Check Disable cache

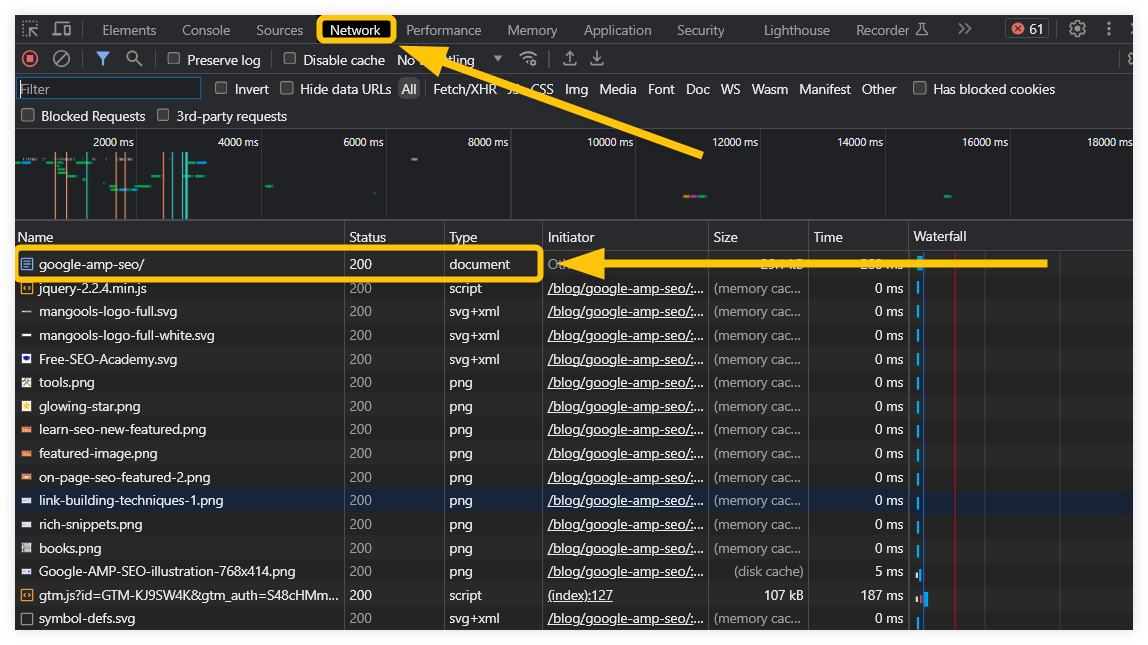287,60
